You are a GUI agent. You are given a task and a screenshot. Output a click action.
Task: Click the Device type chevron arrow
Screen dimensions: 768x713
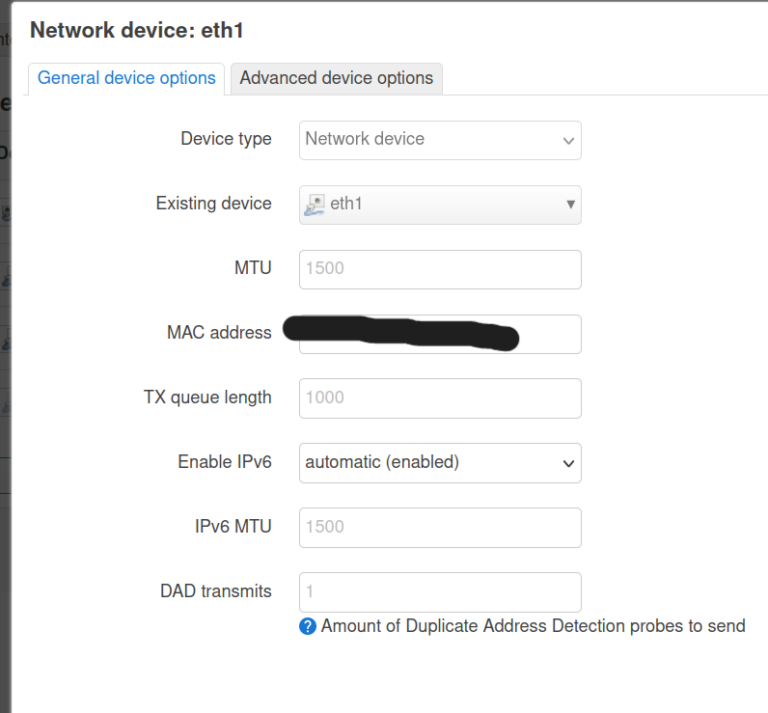pyautogui.click(x=569, y=141)
